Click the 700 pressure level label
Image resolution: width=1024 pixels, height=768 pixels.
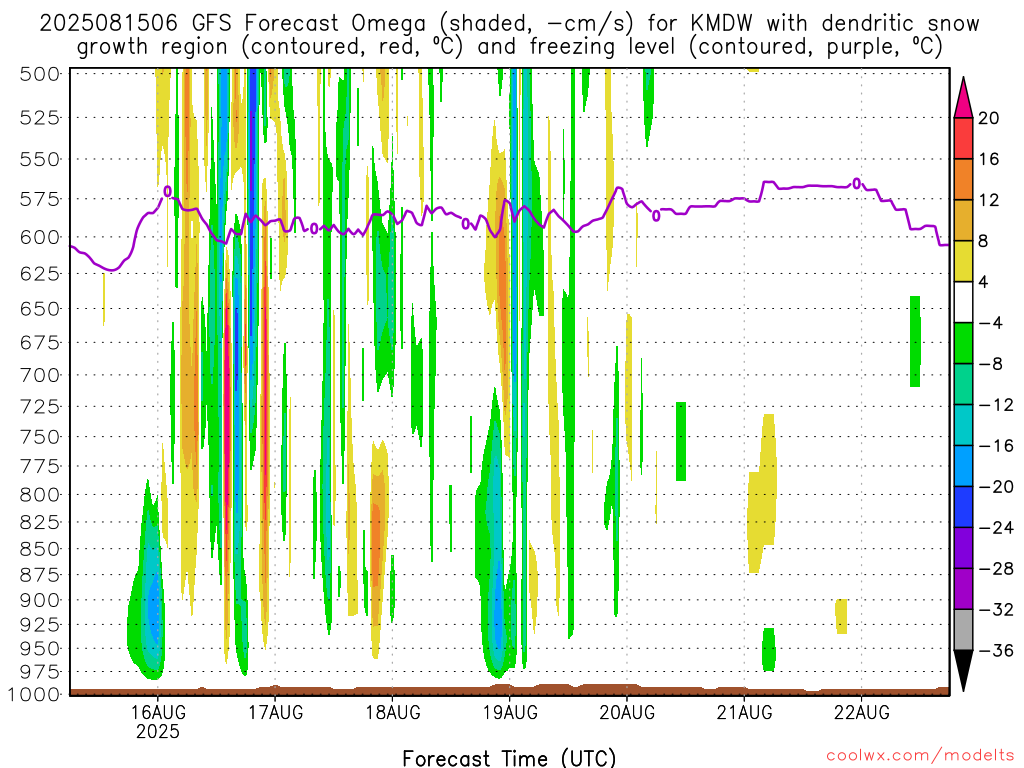pyautogui.click(x=39, y=375)
